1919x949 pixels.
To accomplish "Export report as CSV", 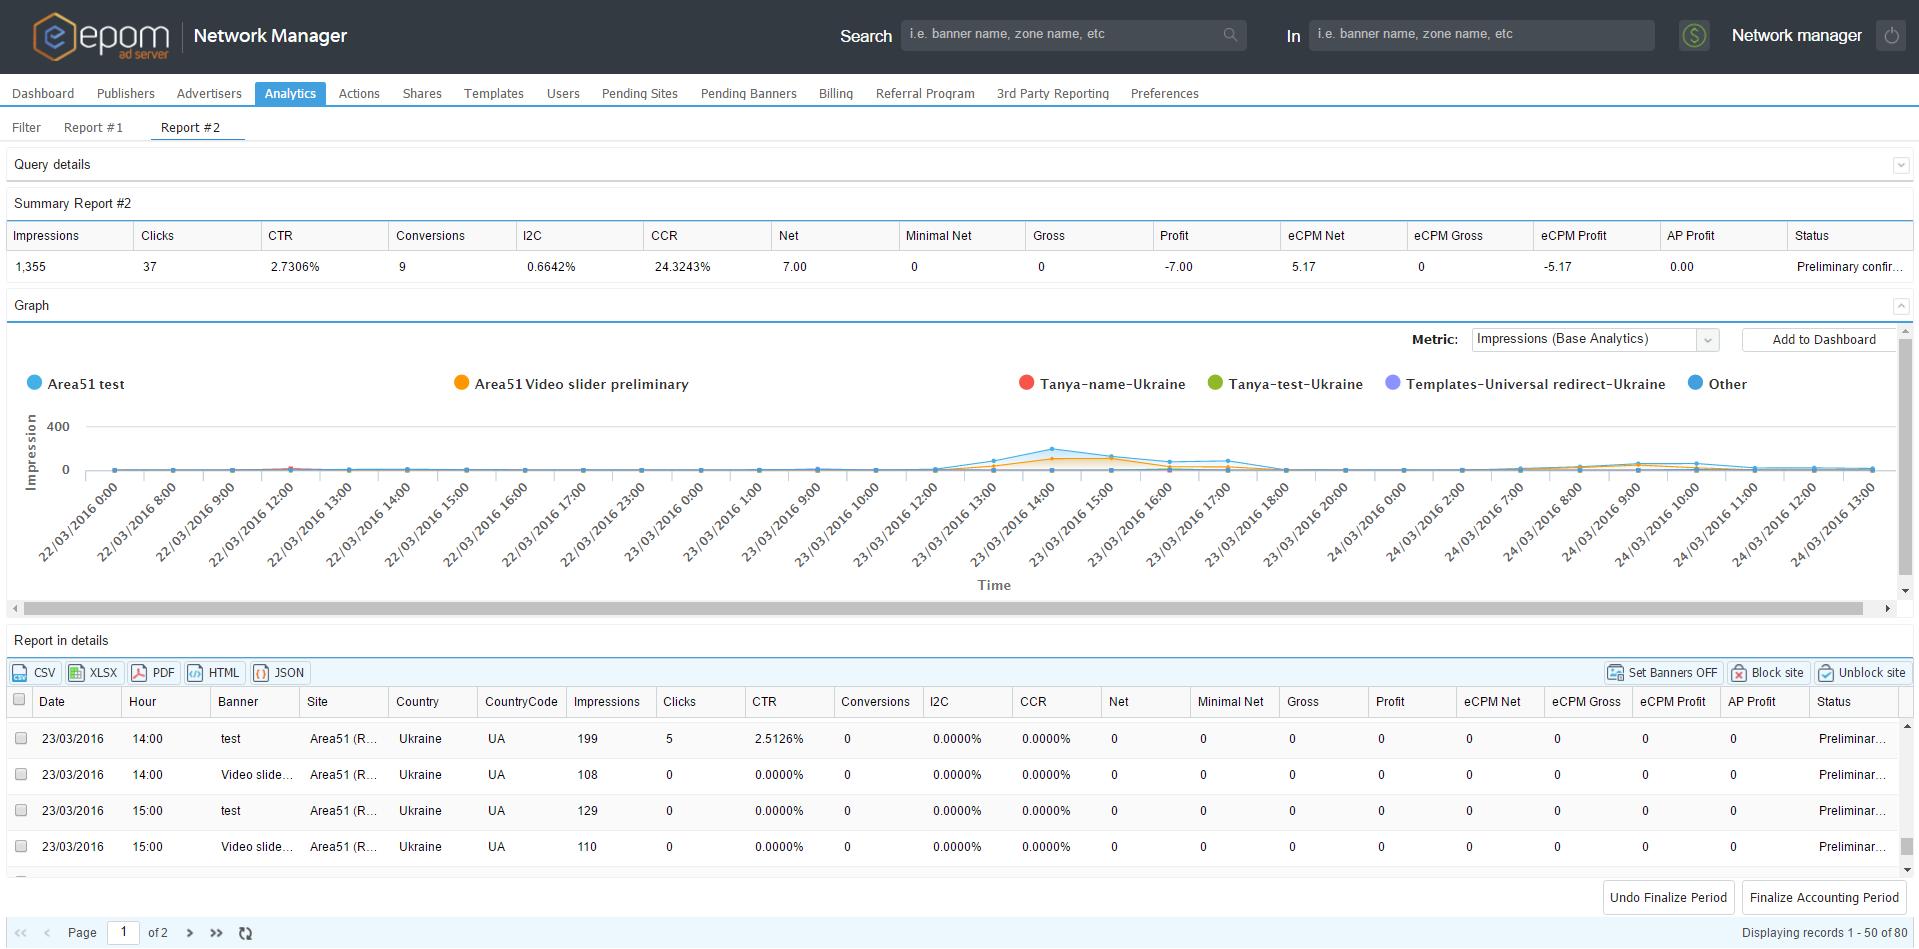I will pos(34,673).
